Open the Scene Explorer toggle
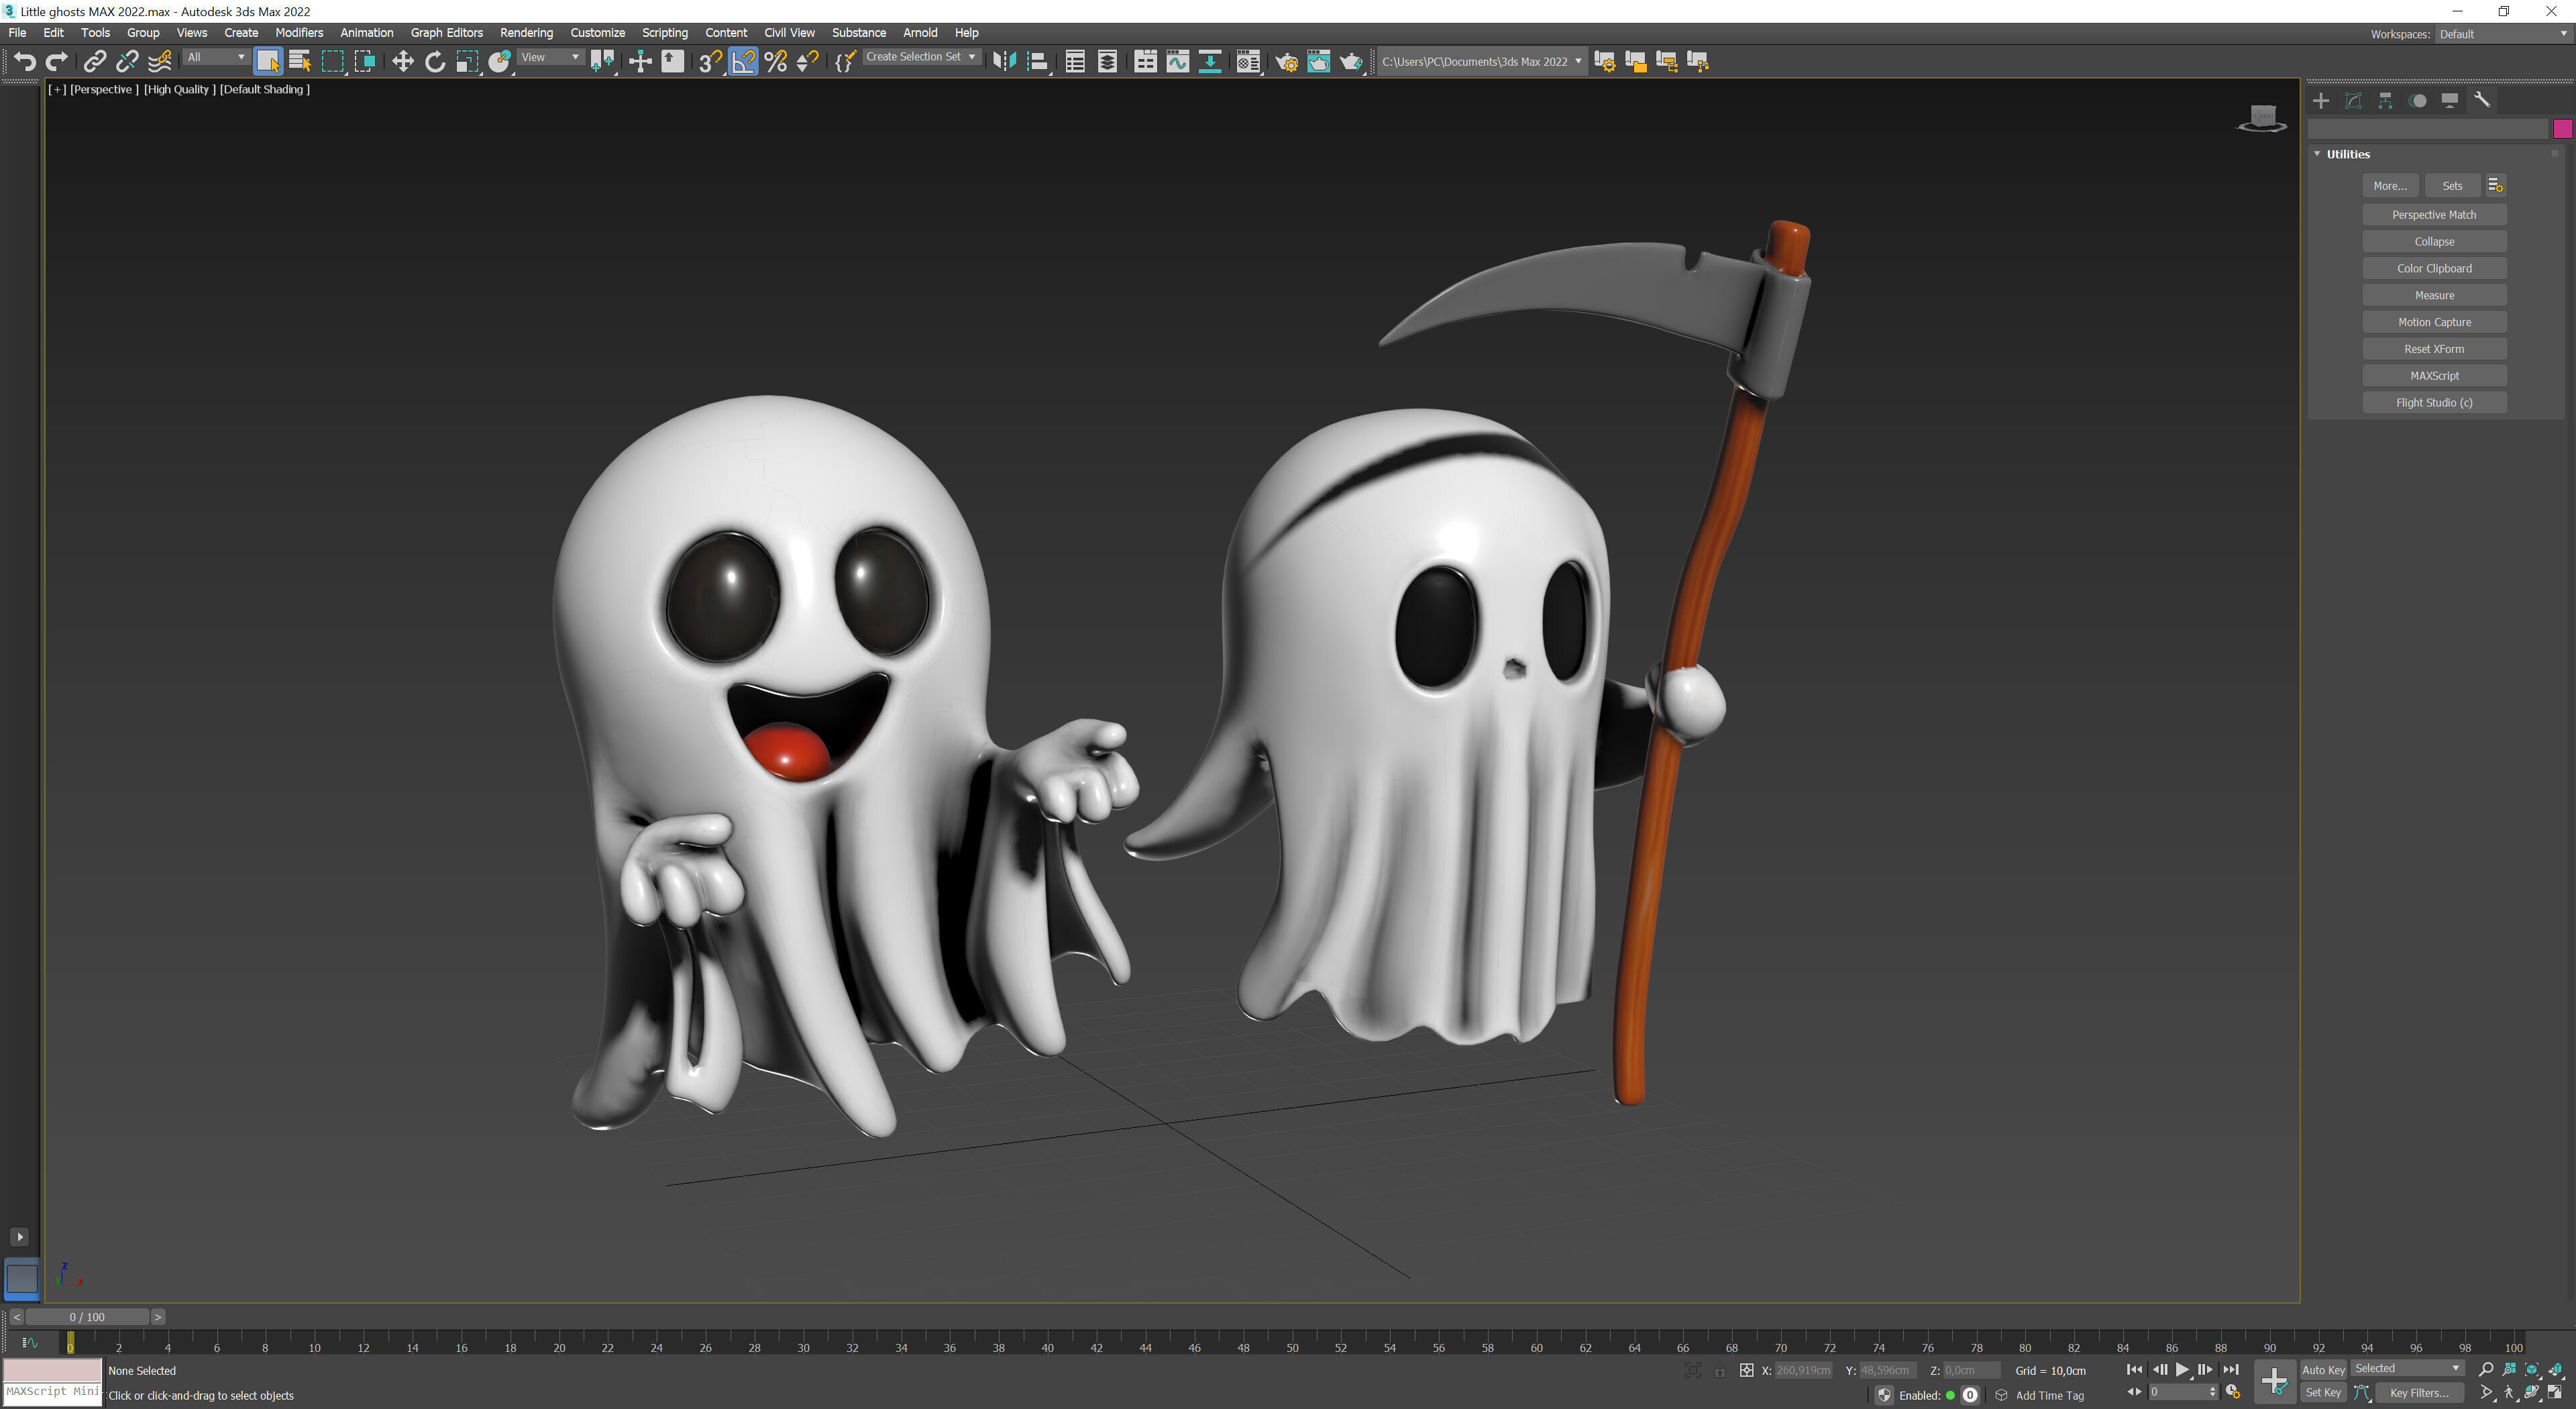 (1075, 62)
